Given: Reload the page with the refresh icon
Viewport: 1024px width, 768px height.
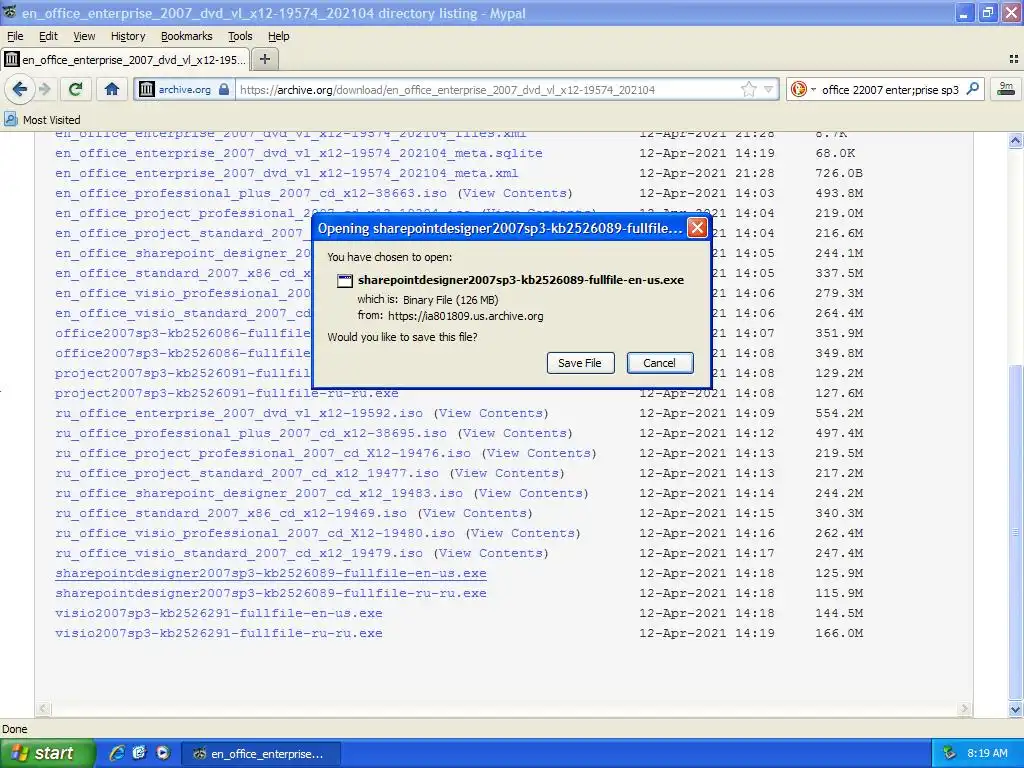Looking at the screenshot, I should point(76,89).
